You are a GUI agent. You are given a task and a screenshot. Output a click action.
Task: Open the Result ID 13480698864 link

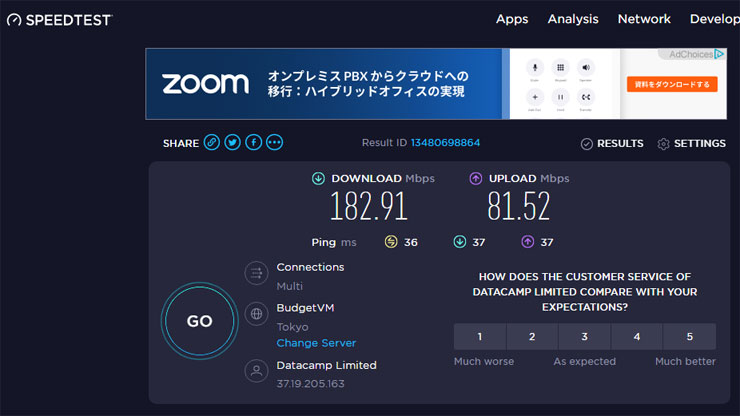[x=445, y=143]
